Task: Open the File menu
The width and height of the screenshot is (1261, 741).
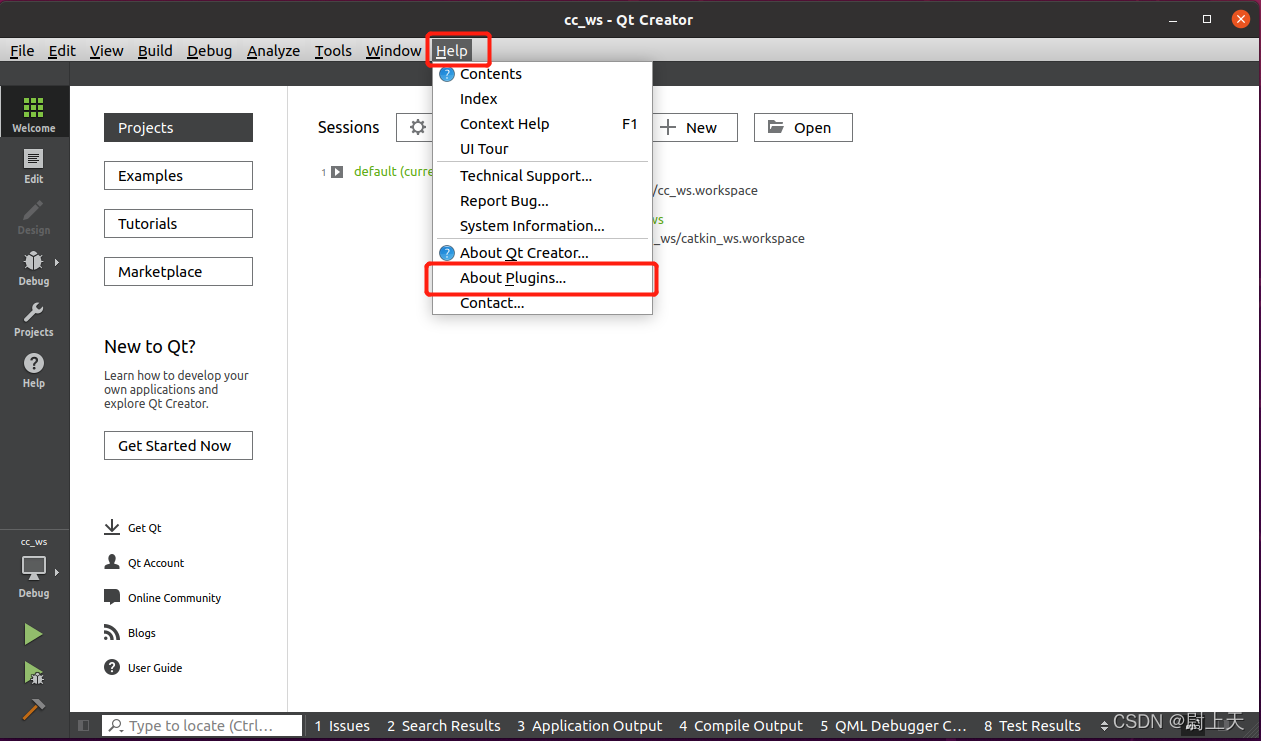Action: pyautogui.click(x=22, y=50)
